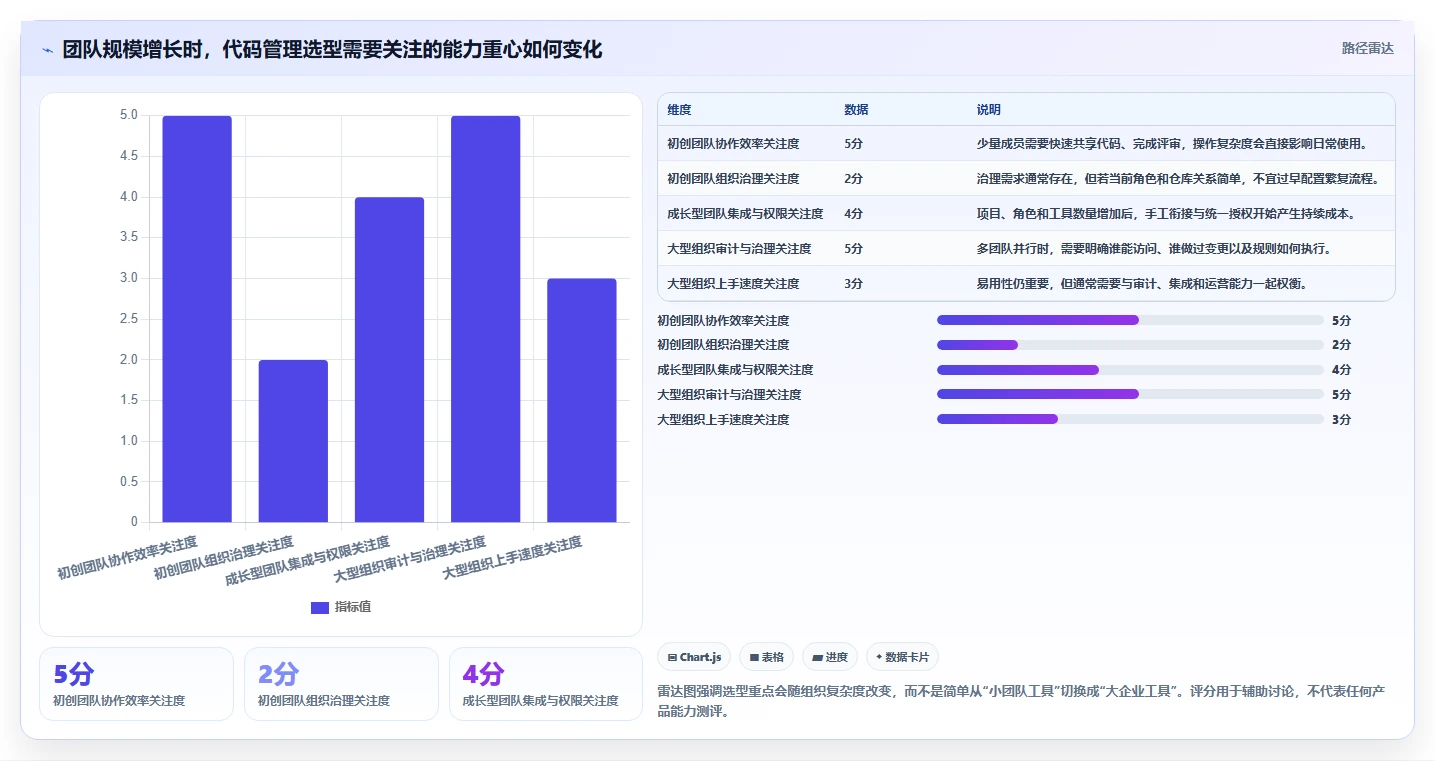Click x-axis label 大型组织上手速度关注度
Screen dimensions: 1435x761
pos(512,559)
